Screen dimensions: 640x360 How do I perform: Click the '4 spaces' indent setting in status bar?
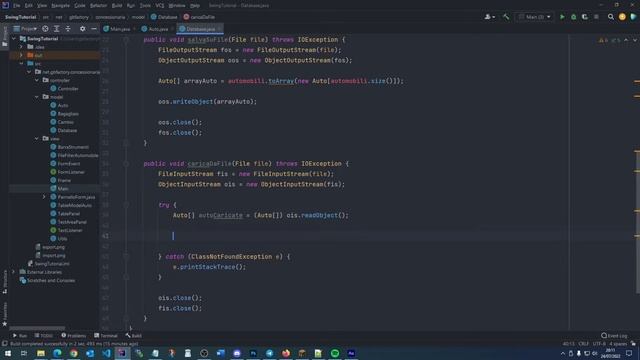(x=618, y=344)
